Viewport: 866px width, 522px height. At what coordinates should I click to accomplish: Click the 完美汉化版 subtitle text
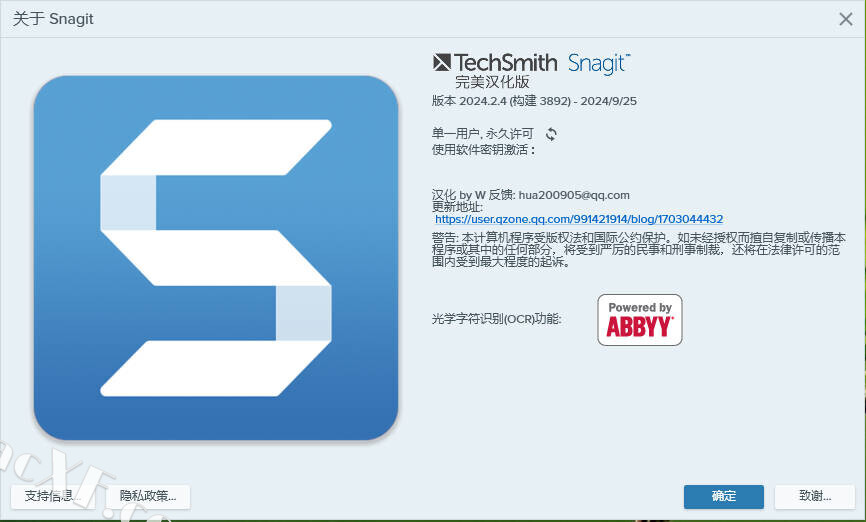pos(492,82)
